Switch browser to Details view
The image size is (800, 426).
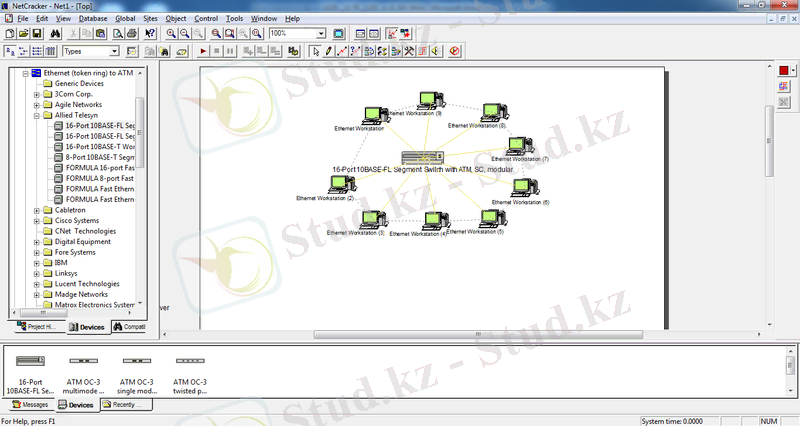coord(51,51)
